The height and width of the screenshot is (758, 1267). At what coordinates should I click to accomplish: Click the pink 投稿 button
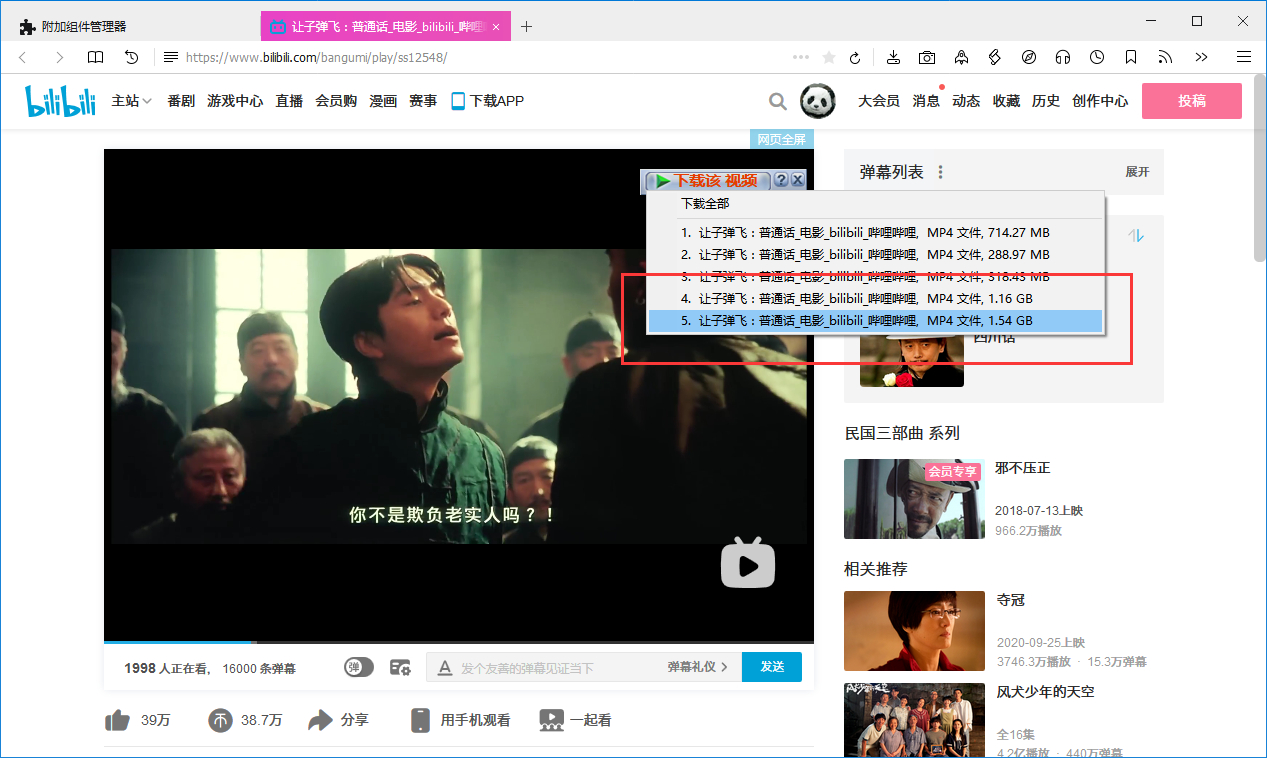pos(1192,101)
